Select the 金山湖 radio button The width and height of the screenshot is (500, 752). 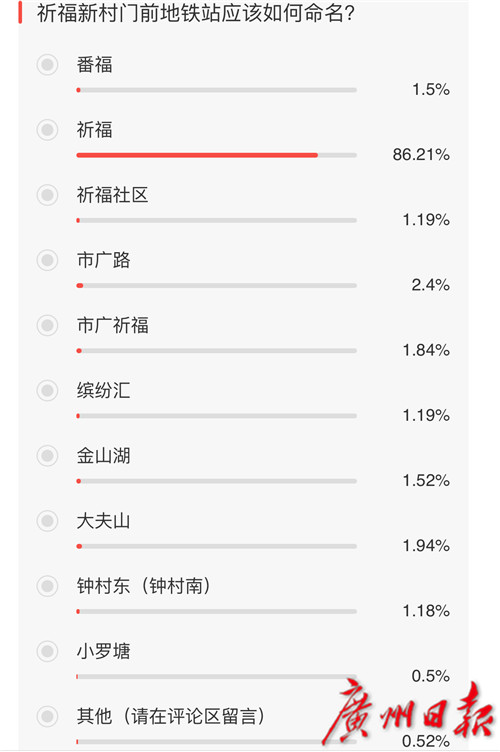[47, 456]
